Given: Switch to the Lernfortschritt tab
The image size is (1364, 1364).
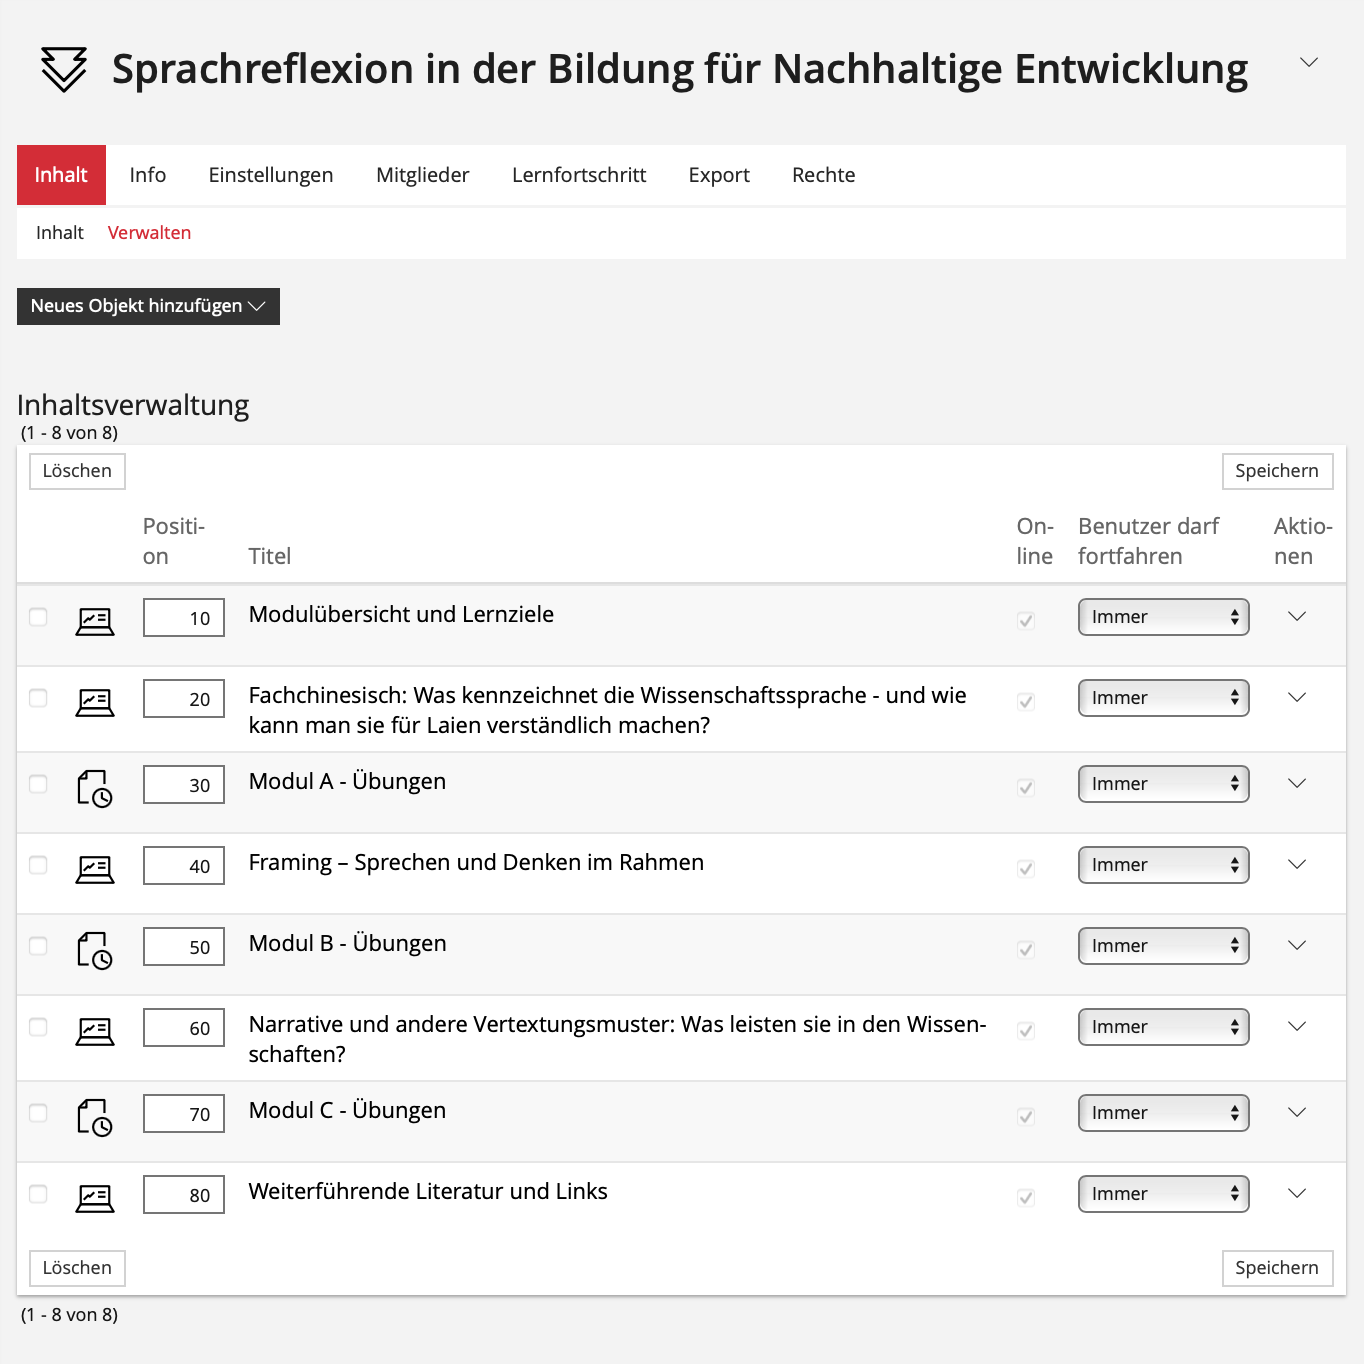Looking at the screenshot, I should point(579,175).
